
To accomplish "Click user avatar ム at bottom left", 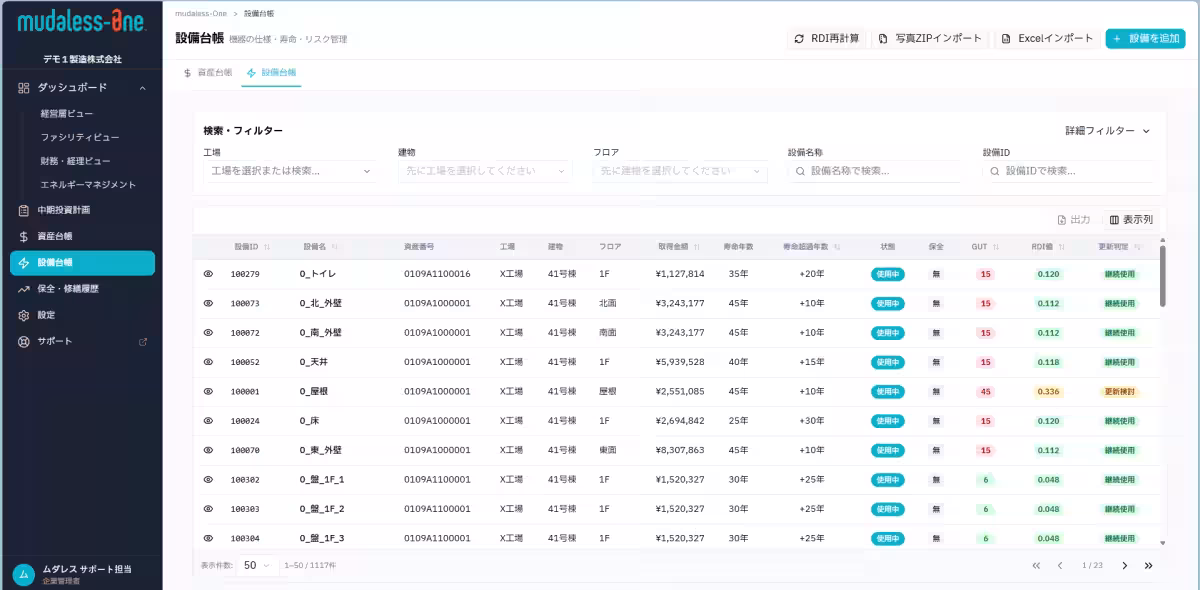I will (x=23, y=574).
